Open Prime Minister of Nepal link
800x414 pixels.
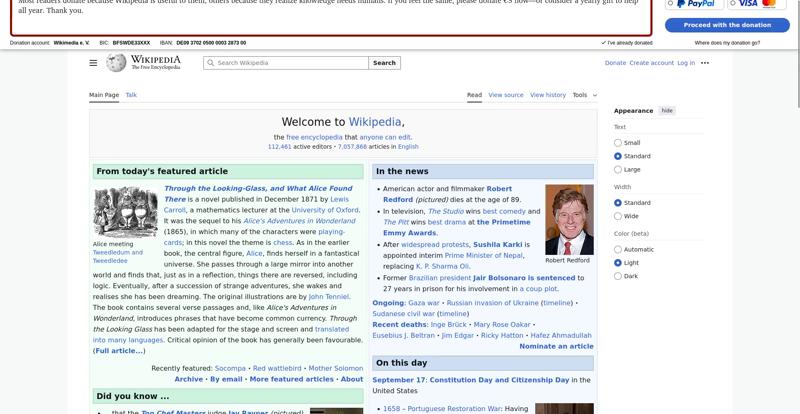click(484, 255)
